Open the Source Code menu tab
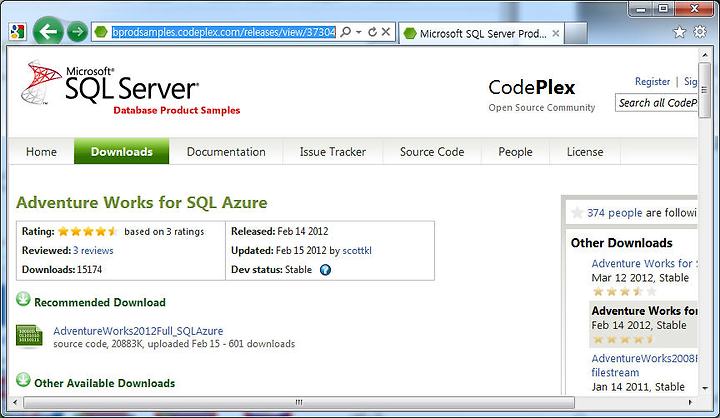 tap(432, 152)
